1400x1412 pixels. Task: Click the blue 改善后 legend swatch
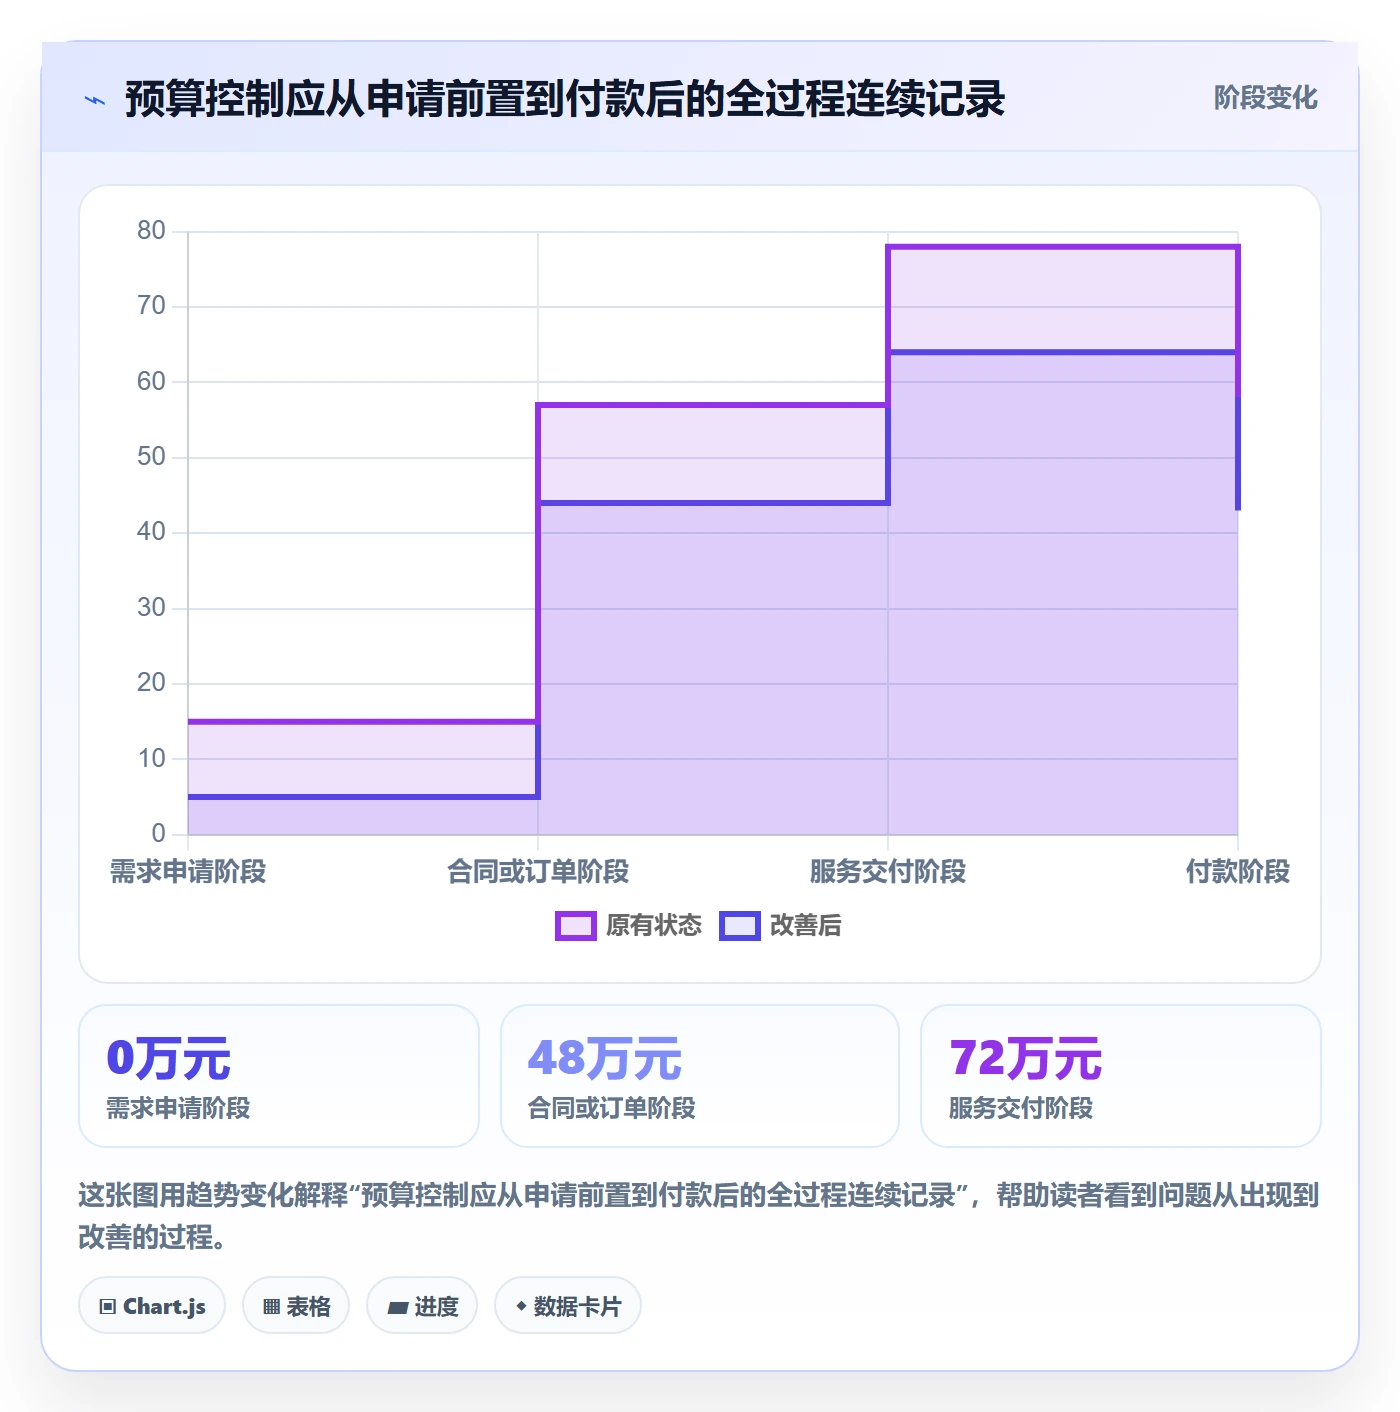pos(740,926)
